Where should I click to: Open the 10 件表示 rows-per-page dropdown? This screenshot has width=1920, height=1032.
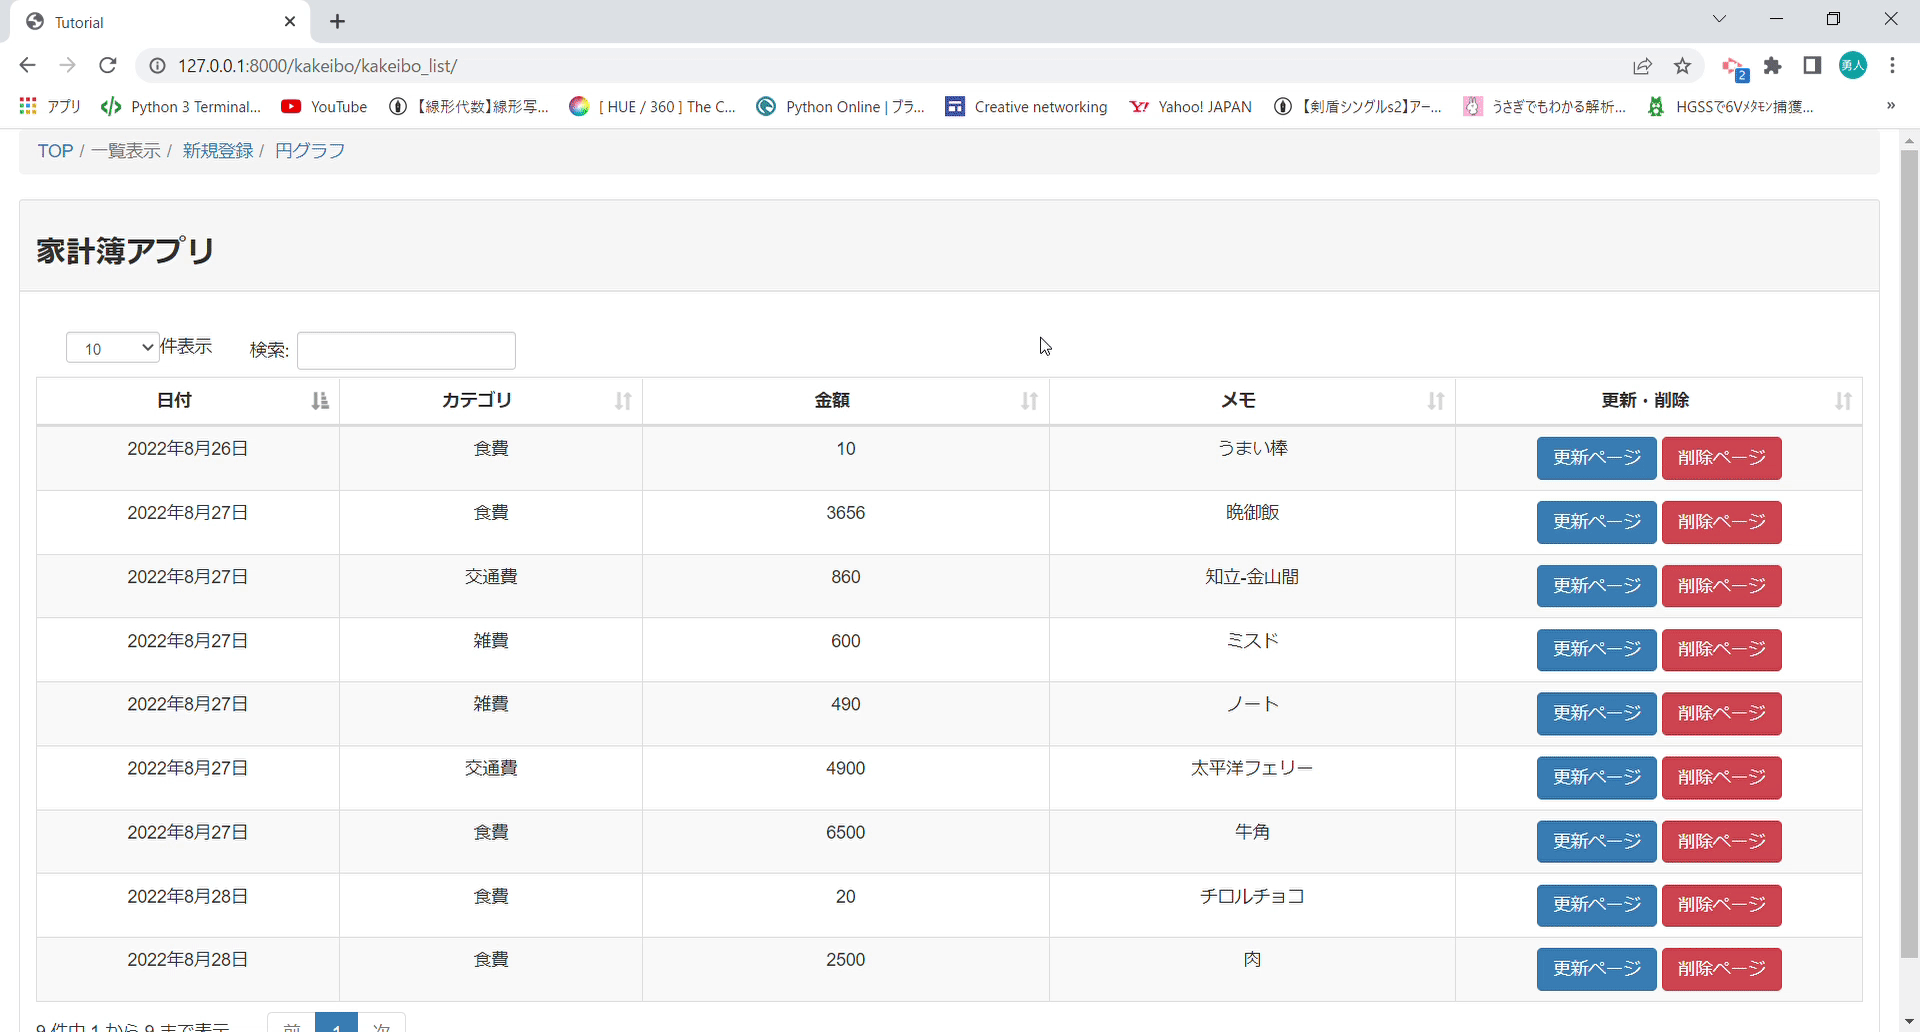coord(113,348)
